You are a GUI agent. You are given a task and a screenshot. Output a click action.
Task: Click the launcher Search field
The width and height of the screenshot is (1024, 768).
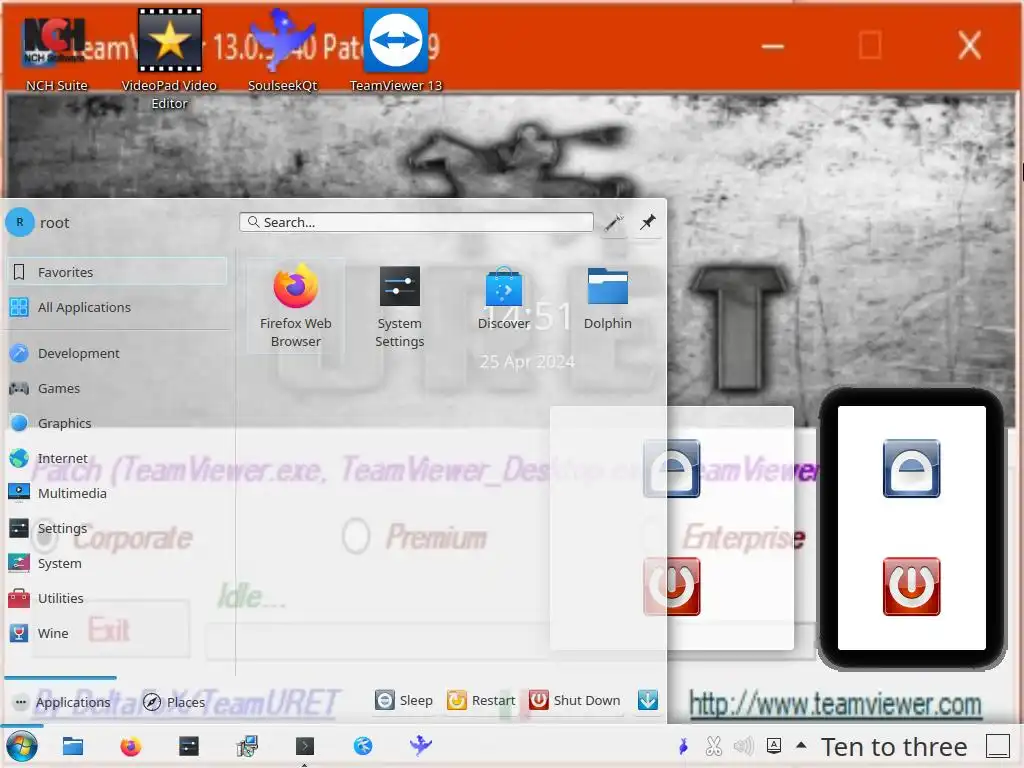tap(417, 222)
